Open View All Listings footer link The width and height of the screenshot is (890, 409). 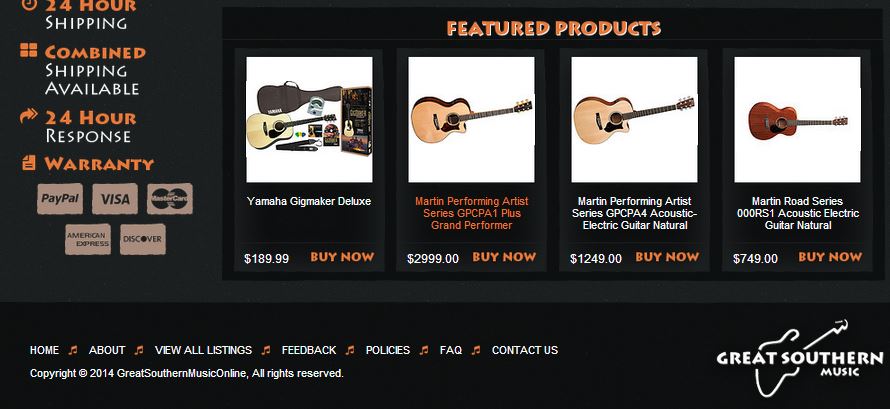203,351
